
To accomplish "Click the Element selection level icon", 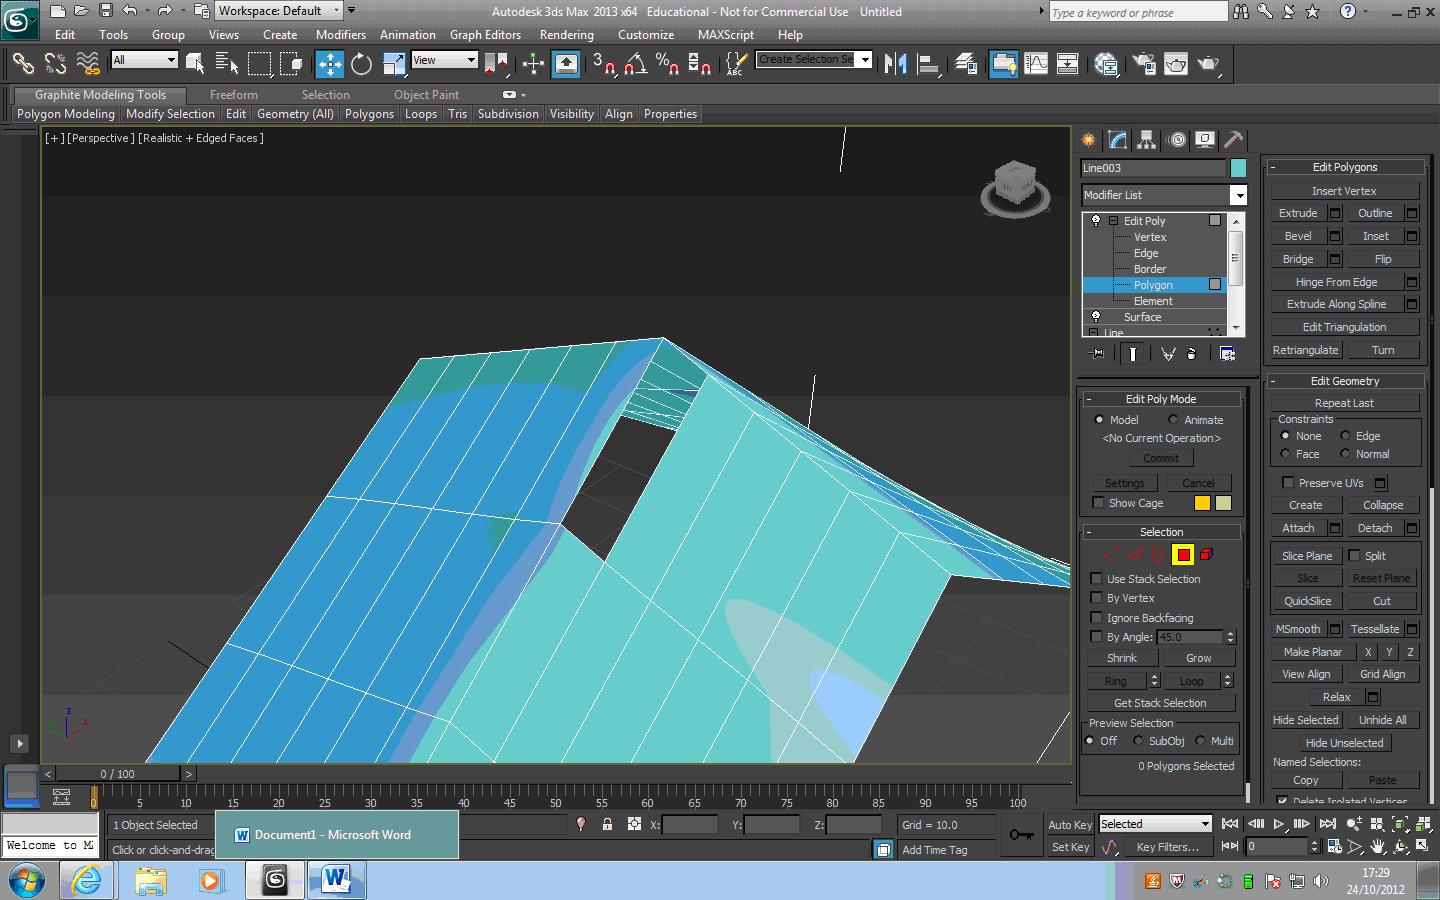I will coord(1206,555).
